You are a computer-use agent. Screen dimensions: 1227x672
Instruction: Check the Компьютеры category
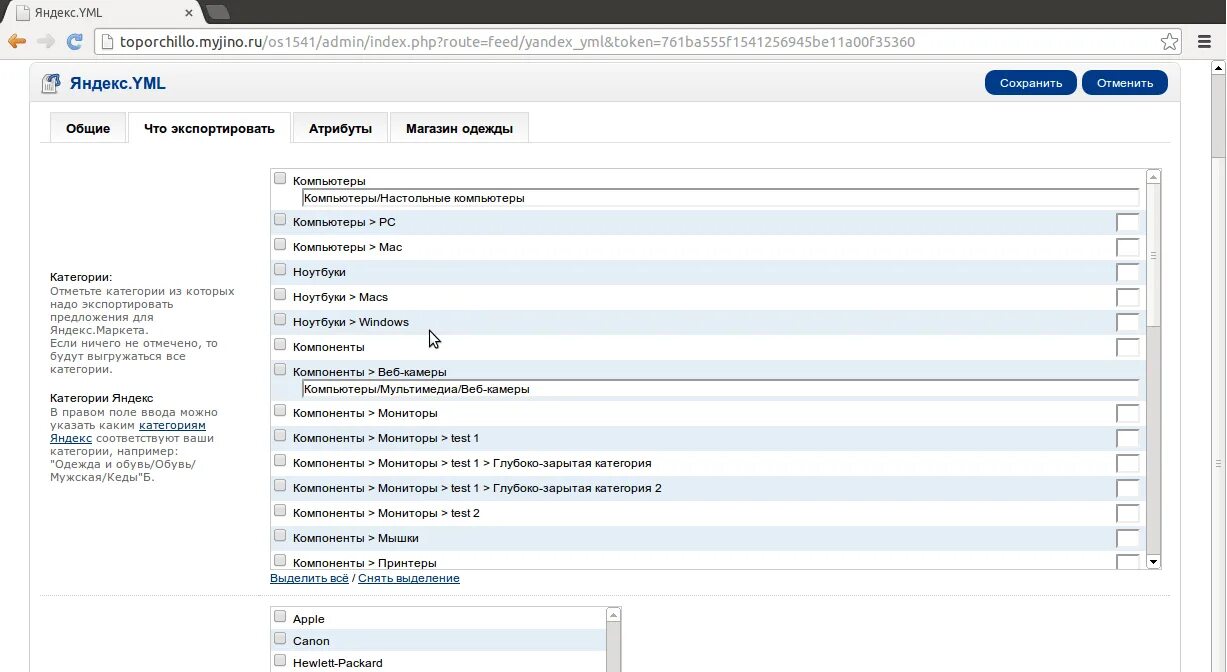[x=280, y=179]
